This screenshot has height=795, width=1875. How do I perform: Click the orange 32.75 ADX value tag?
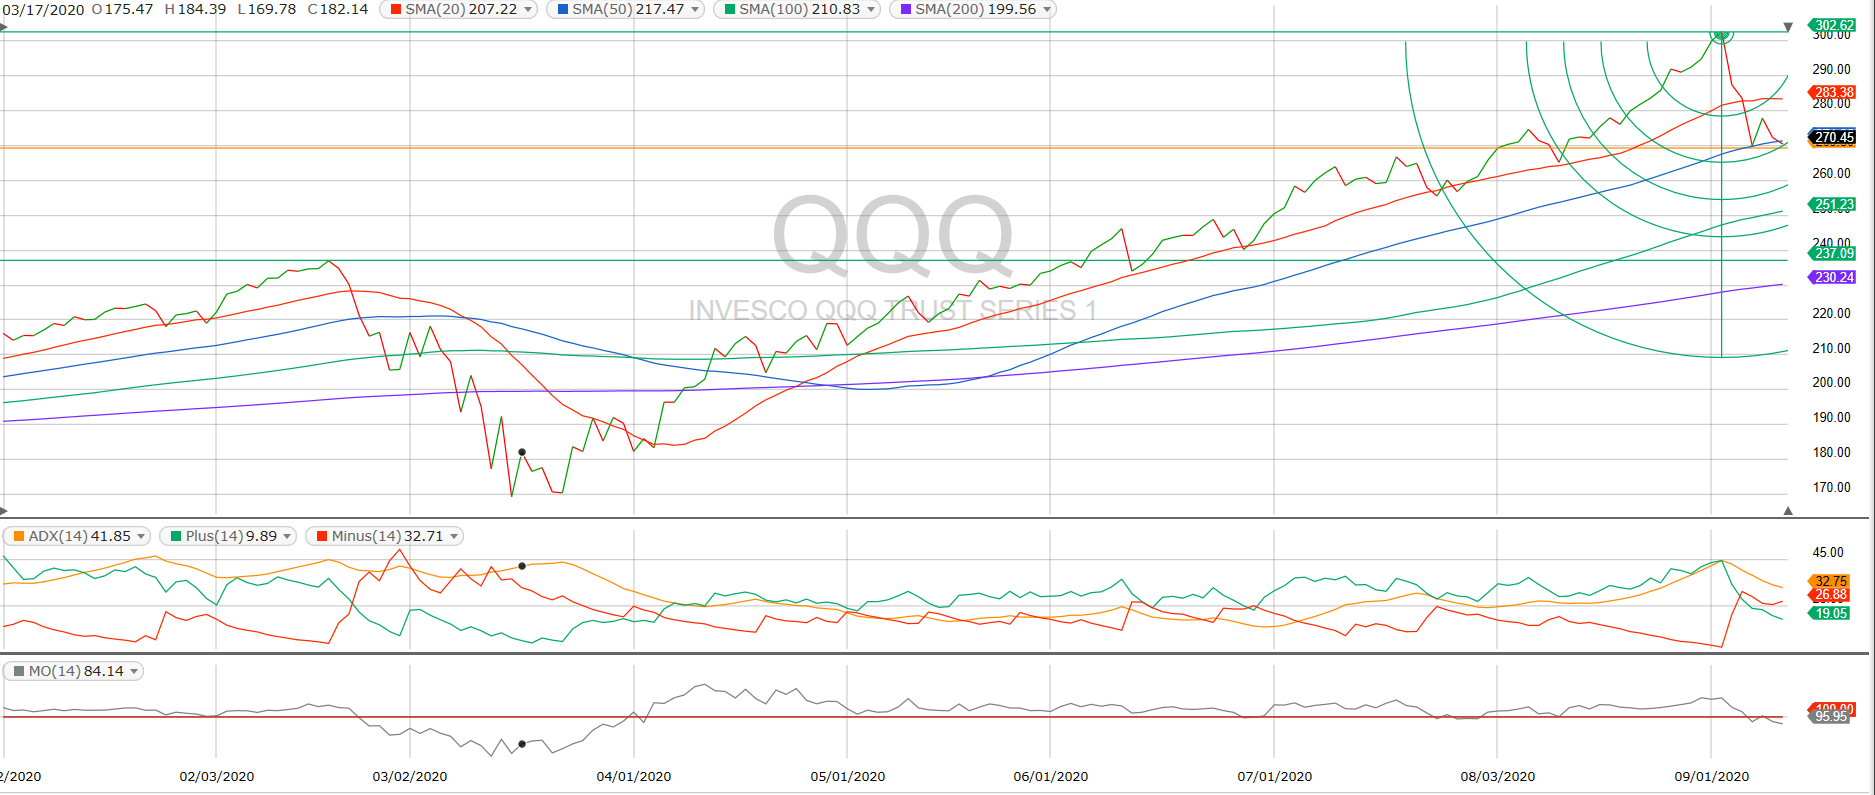tap(1830, 581)
